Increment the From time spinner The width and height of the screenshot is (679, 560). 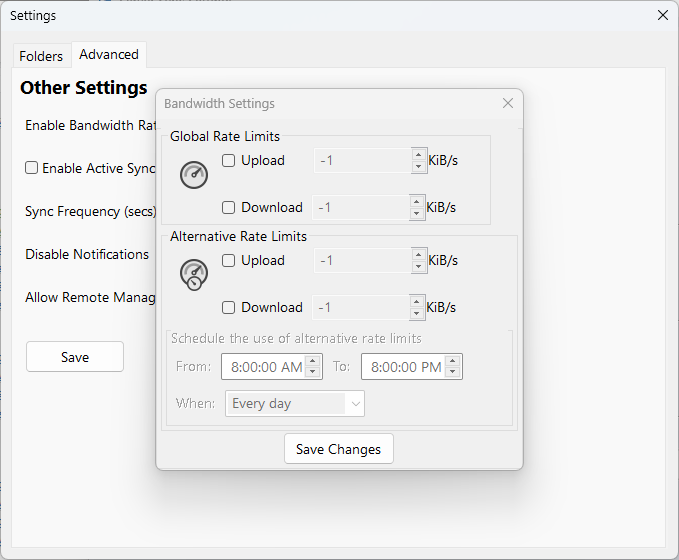pos(313,361)
